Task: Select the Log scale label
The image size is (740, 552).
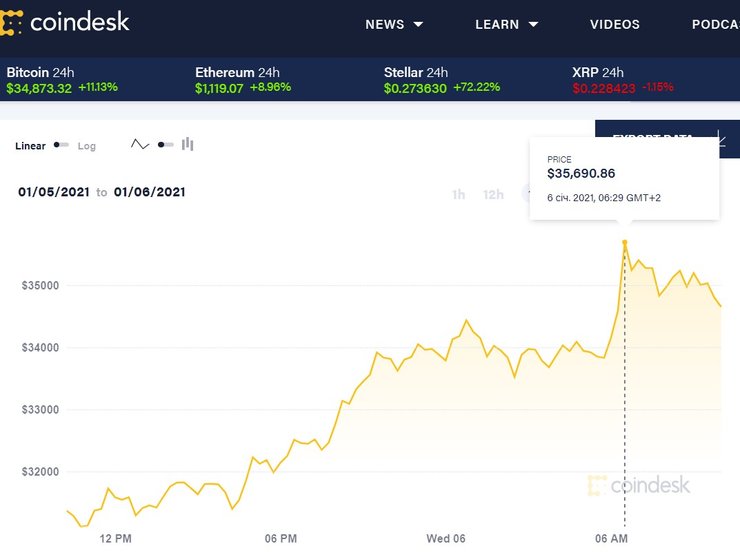Action: (x=87, y=146)
